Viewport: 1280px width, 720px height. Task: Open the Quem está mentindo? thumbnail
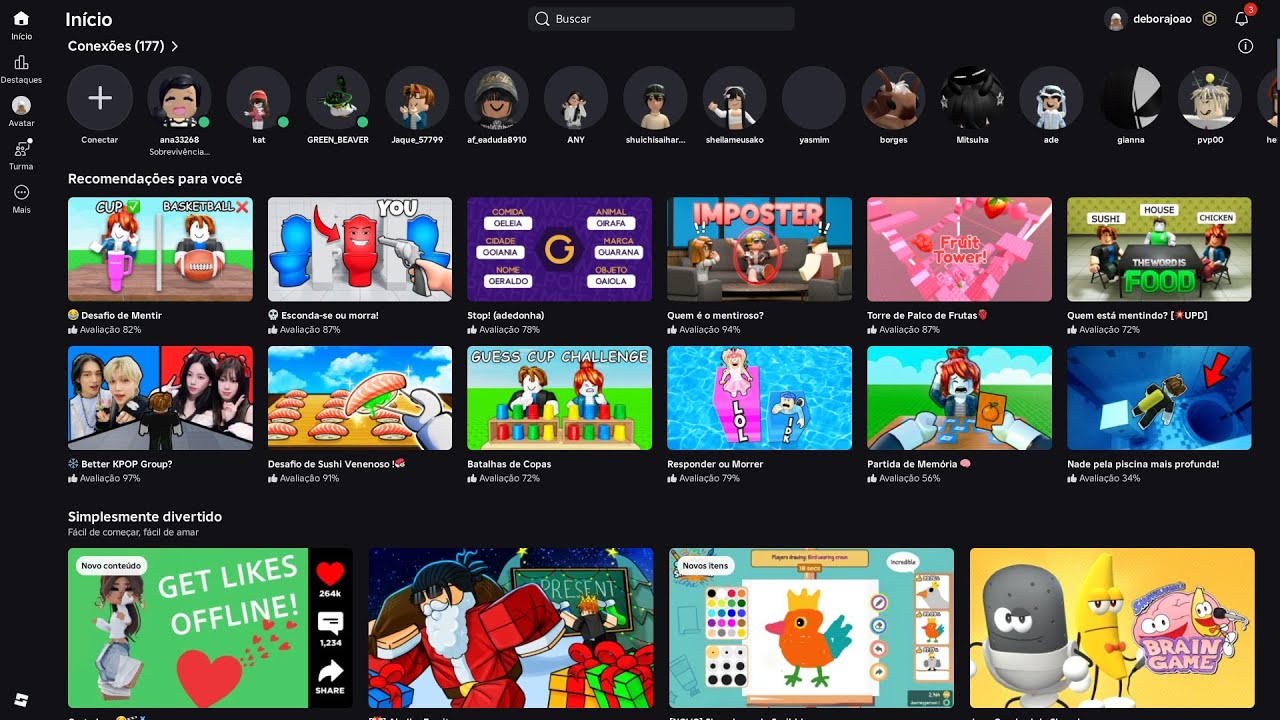coord(1160,249)
